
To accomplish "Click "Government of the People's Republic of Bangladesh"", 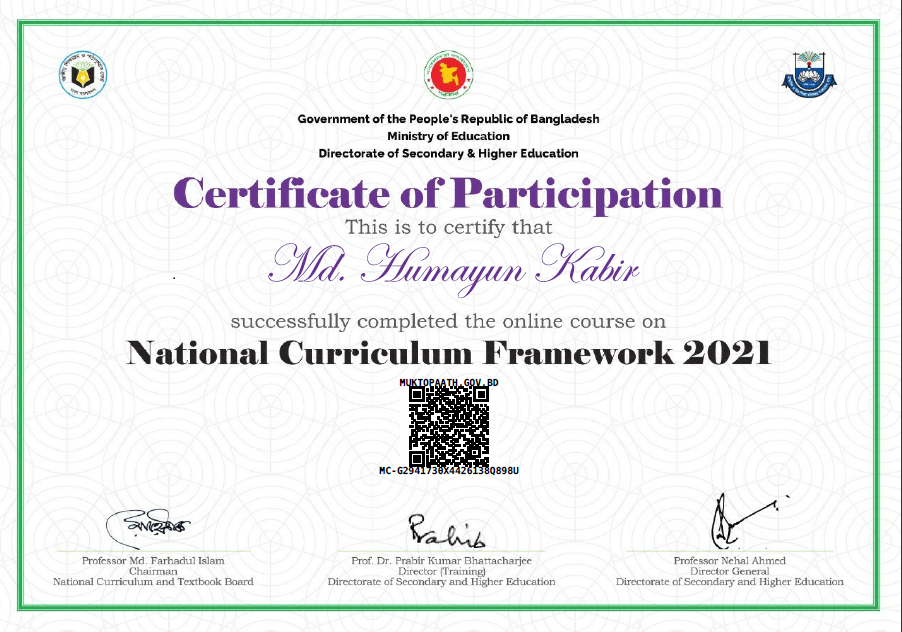I will click(x=448, y=119).
